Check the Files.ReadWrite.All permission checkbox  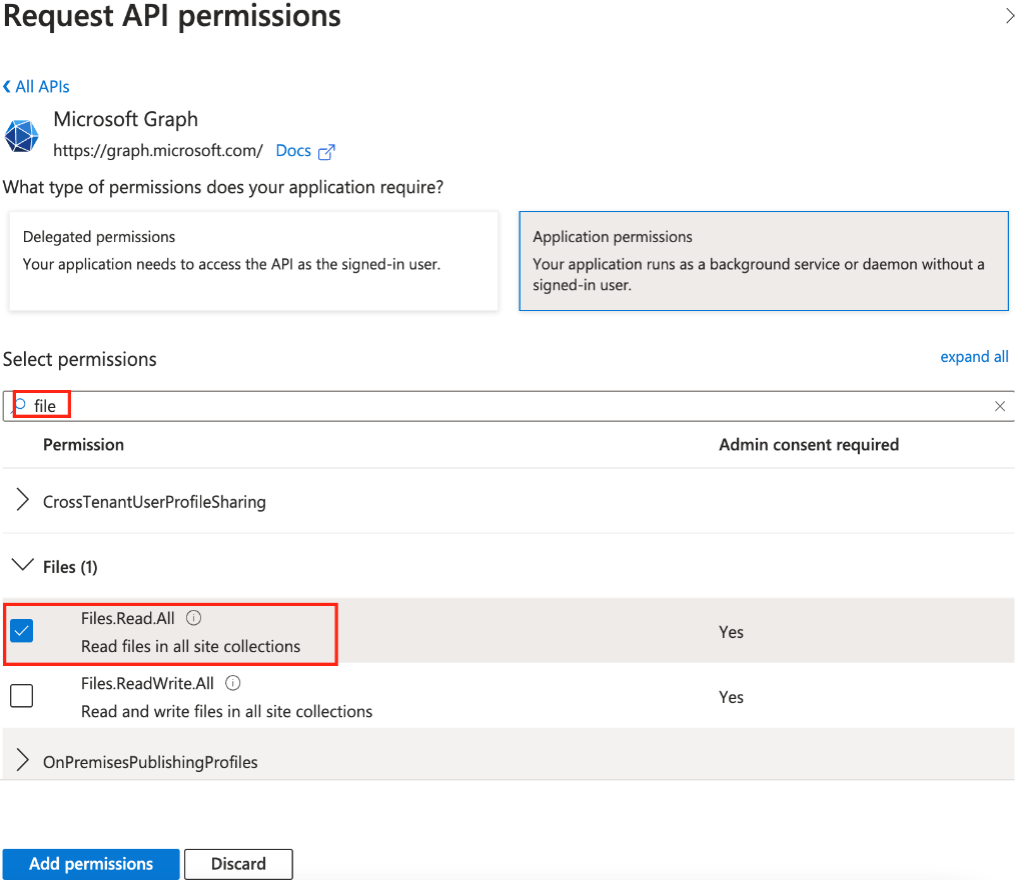21,696
